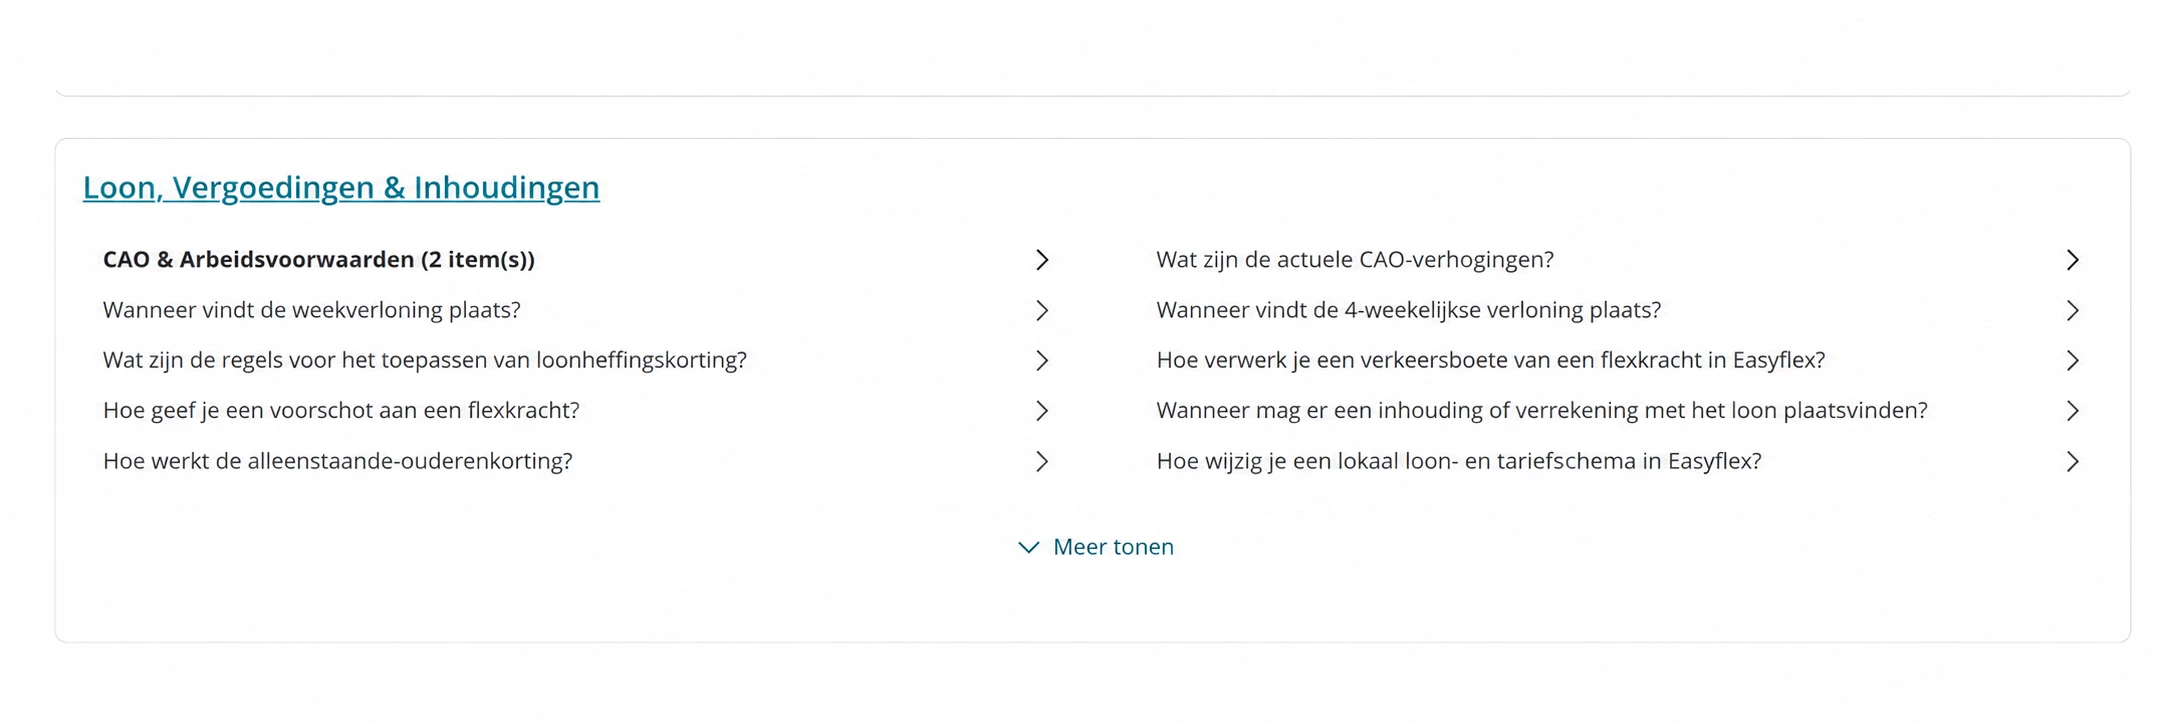This screenshot has height=725, width=2169.
Task: Click arrow next to lokaal loon- en tariefschema
Action: (x=2073, y=462)
